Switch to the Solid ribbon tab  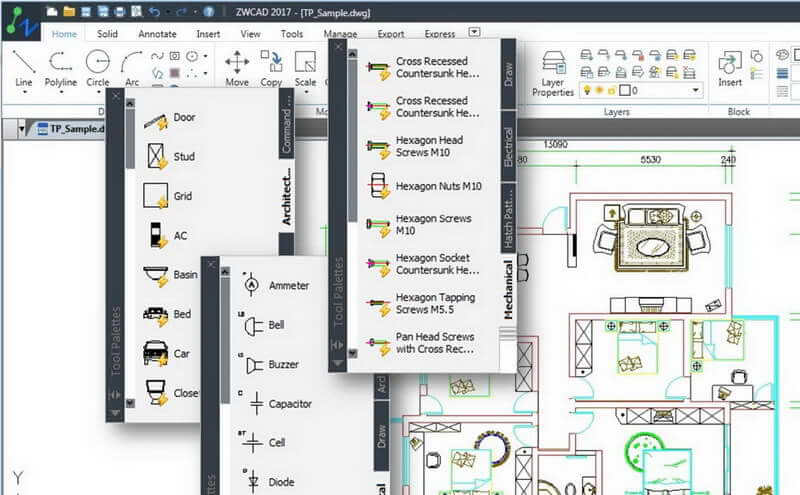(107, 34)
